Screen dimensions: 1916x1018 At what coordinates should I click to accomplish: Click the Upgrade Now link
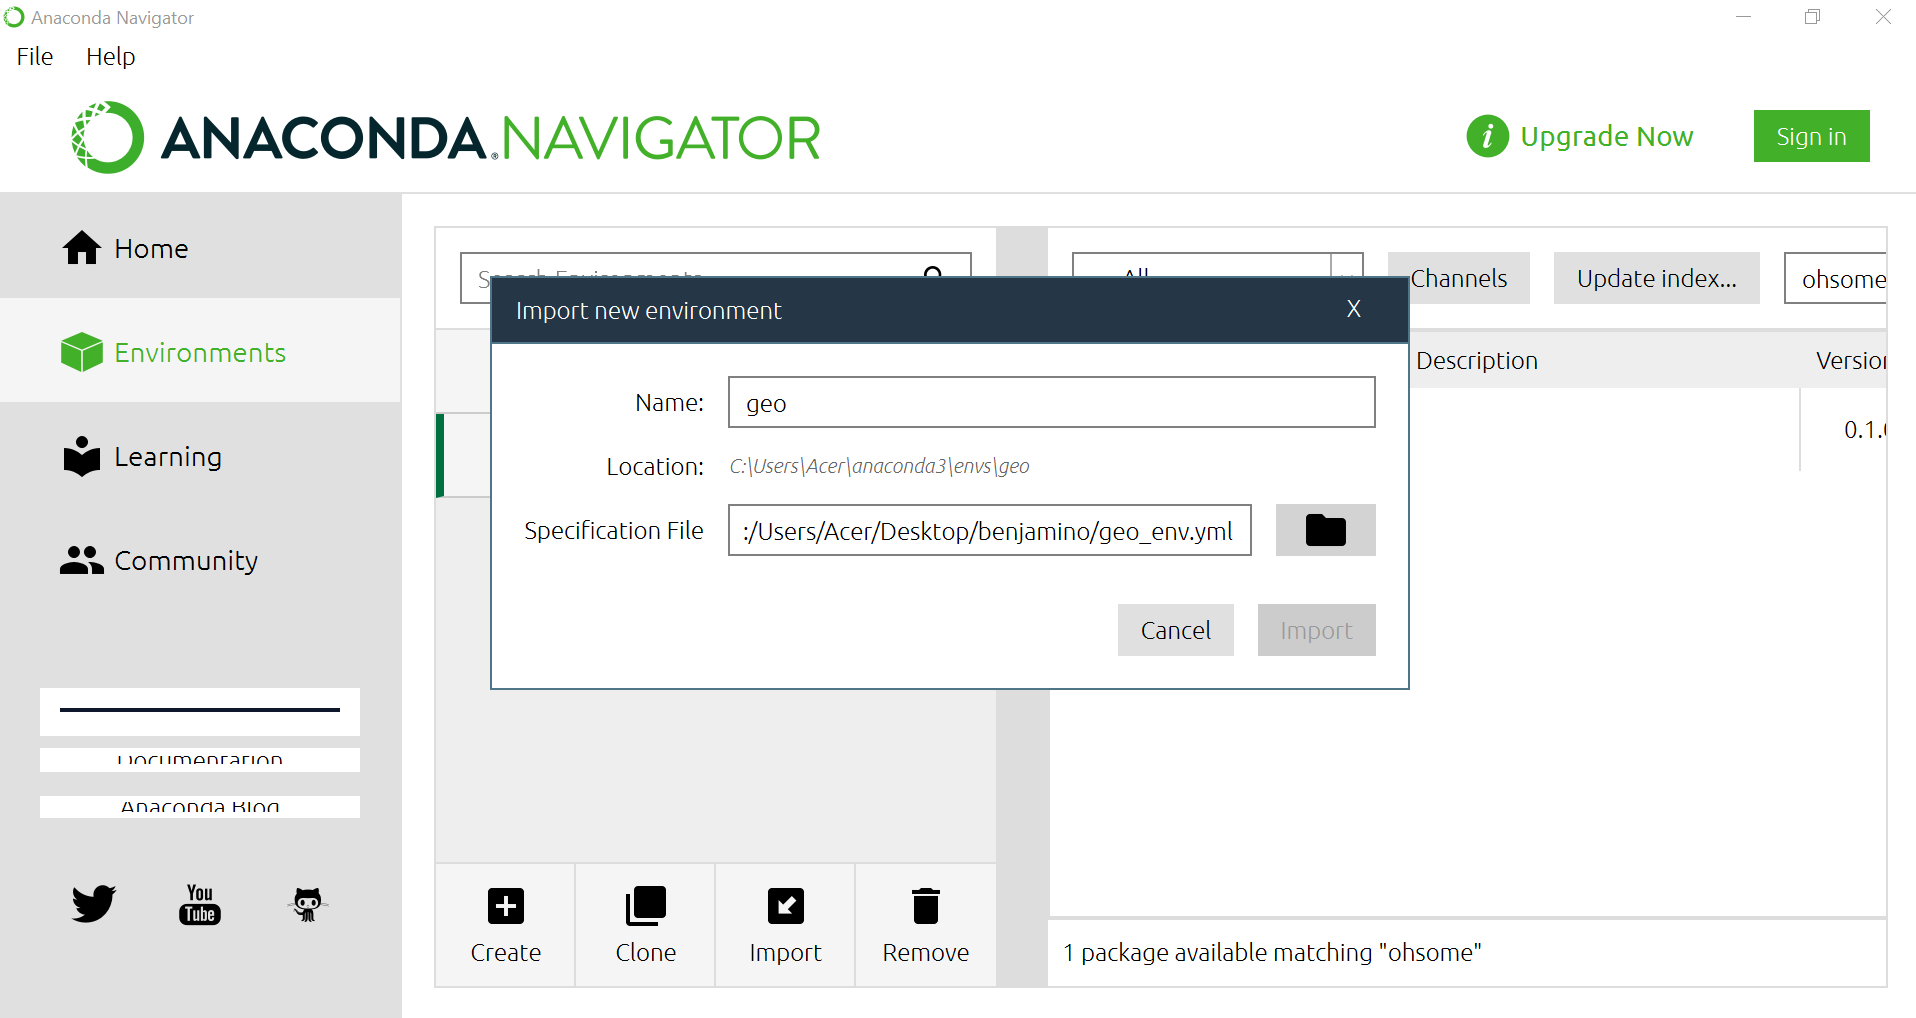(x=1607, y=136)
